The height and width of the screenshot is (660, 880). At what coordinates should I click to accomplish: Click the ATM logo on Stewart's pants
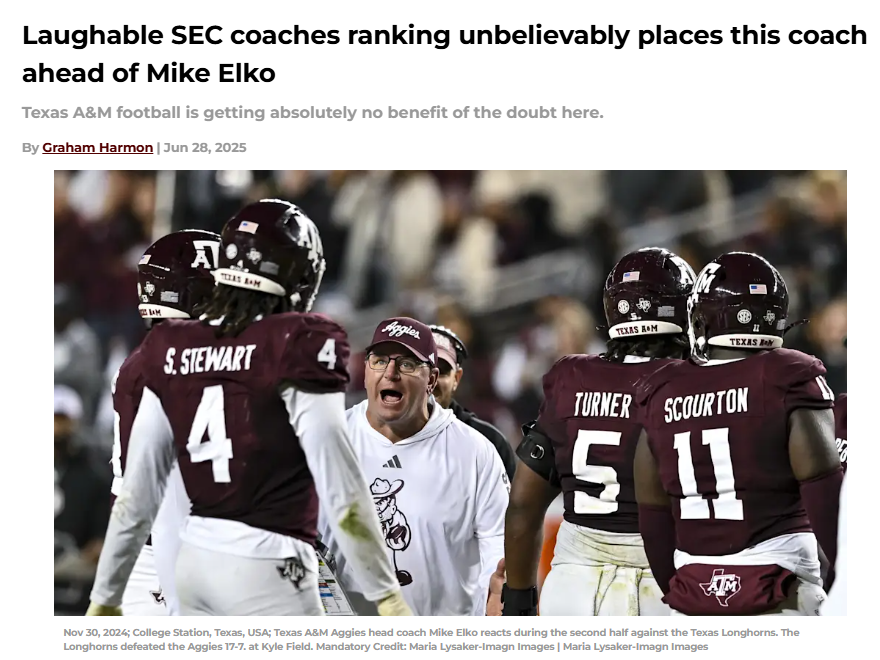click(x=292, y=573)
